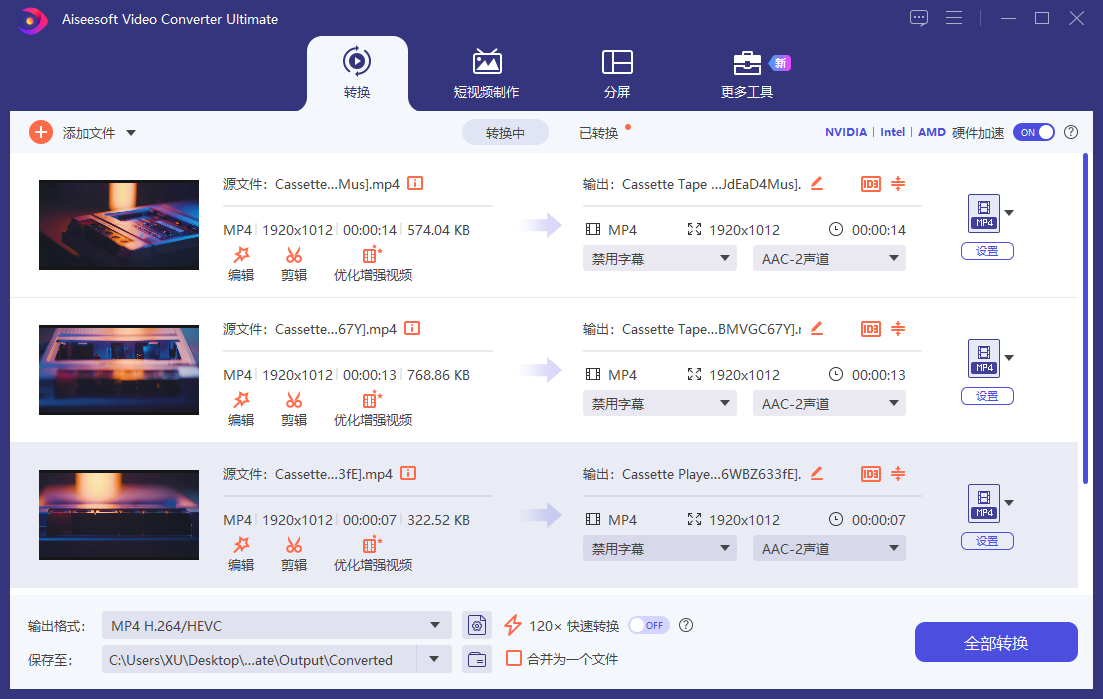Check the 合并为一个文件 checkbox
Screen dimensions: 1103x699
click(514, 658)
